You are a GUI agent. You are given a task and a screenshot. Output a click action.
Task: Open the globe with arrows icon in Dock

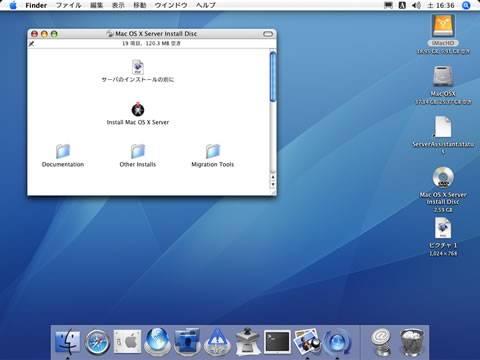[x=337, y=342]
